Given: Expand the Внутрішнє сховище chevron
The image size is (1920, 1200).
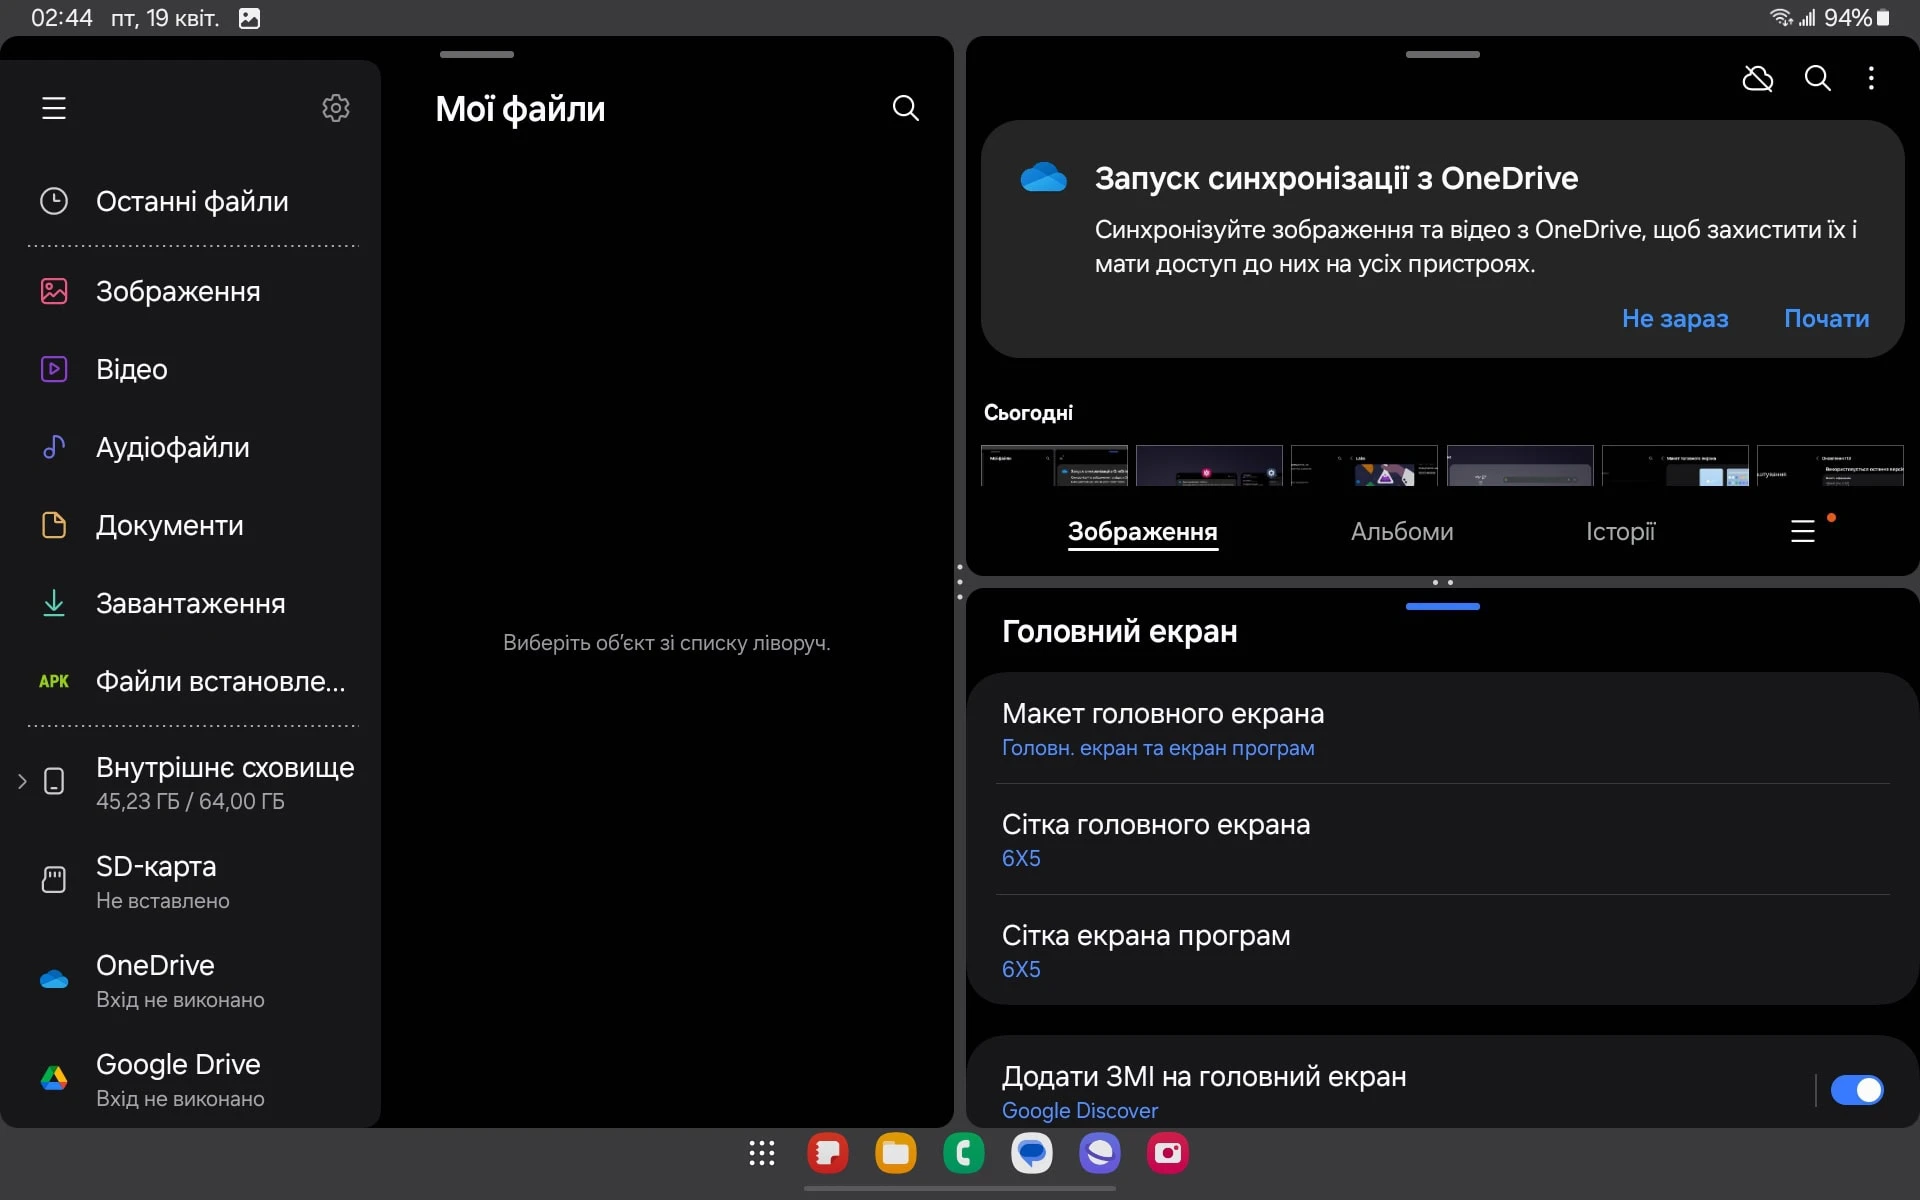Looking at the screenshot, I should click(22, 781).
